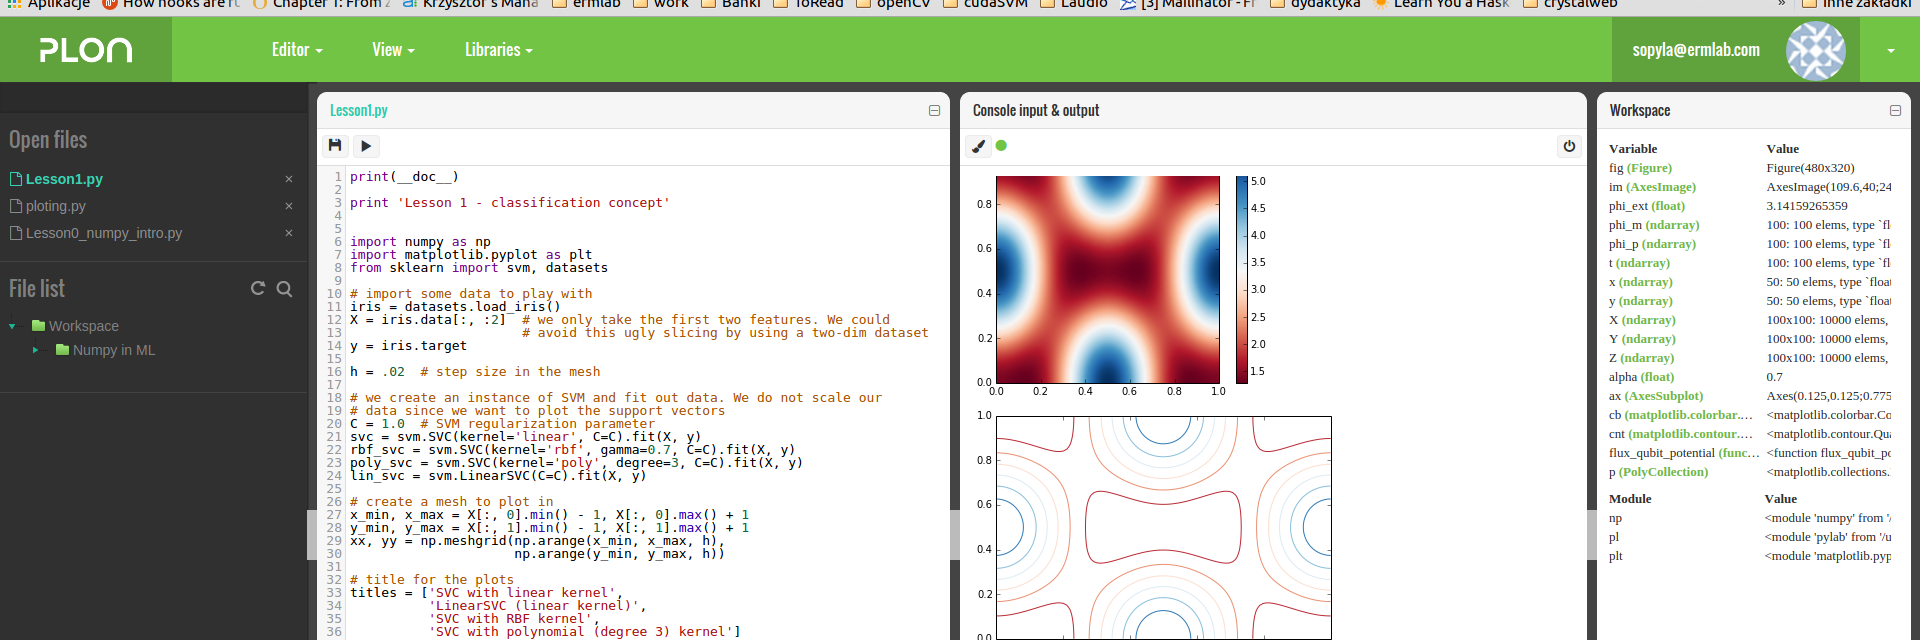Open the Learn You a Haskell bookmark
This screenshot has width=1920, height=640.
pyautogui.click(x=1441, y=4)
